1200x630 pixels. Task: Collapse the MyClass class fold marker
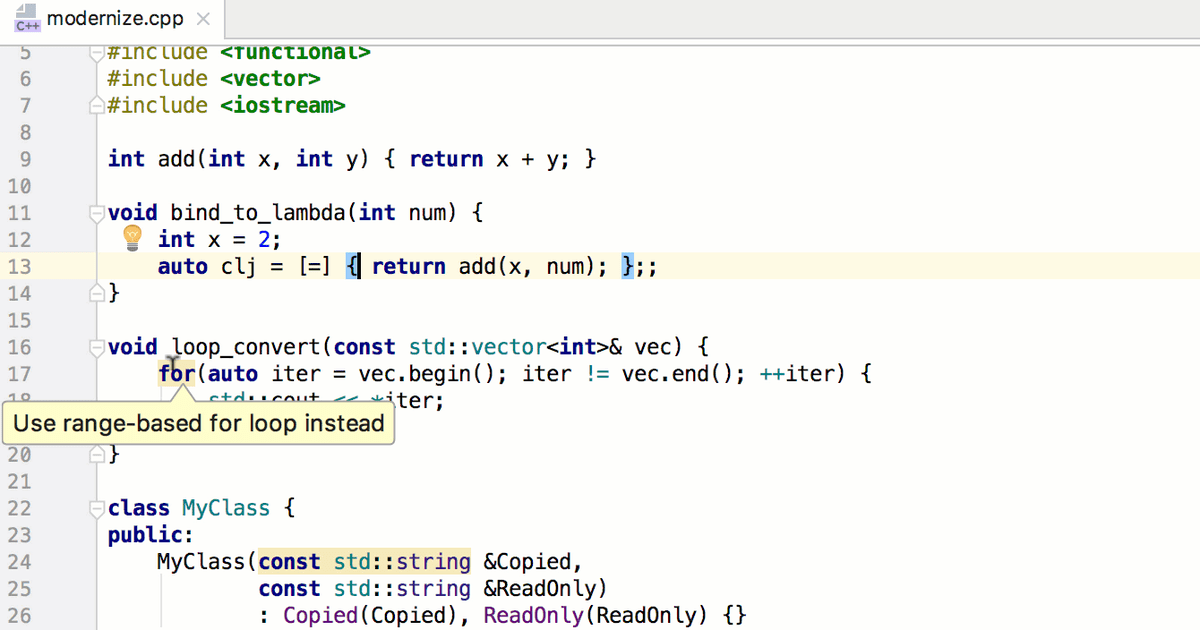pos(96,508)
